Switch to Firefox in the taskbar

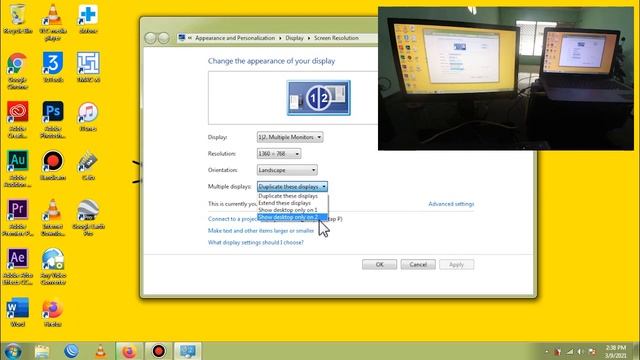coord(129,351)
